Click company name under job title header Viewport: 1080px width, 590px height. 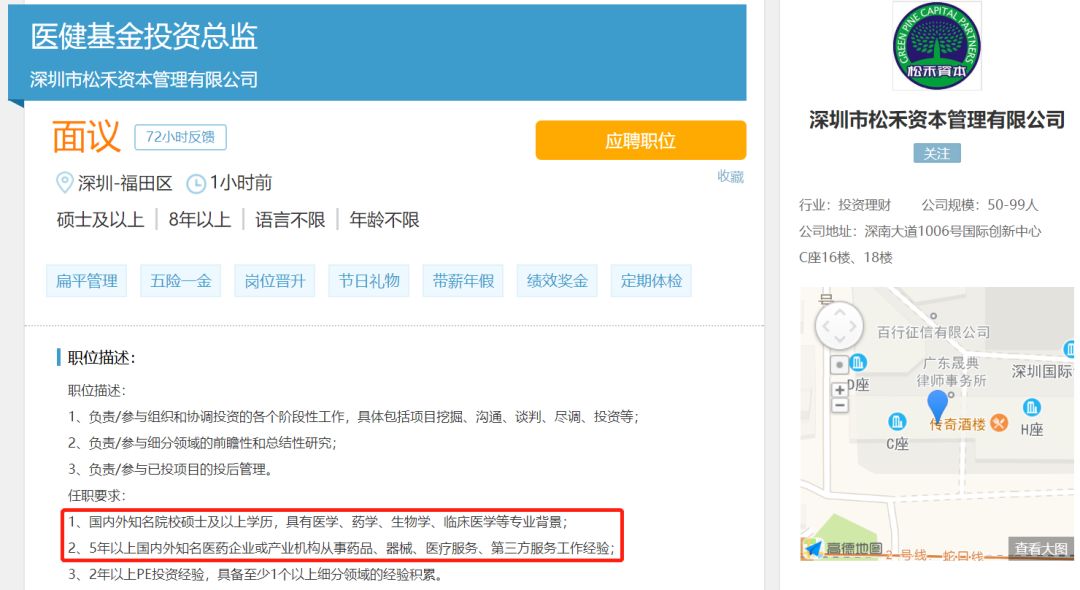[143, 79]
